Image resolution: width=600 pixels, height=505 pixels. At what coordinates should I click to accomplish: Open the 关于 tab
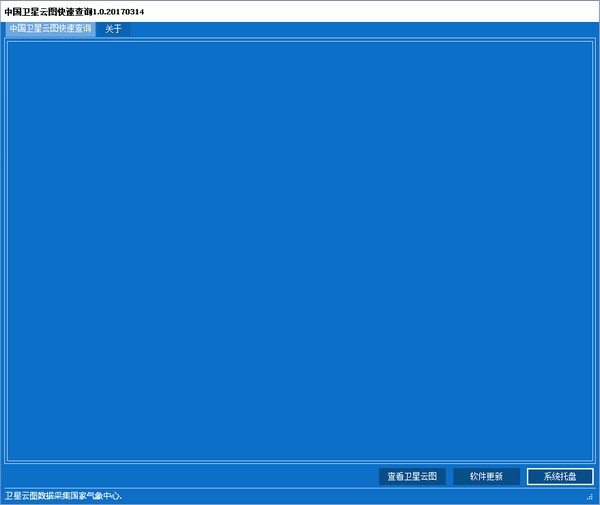113,29
